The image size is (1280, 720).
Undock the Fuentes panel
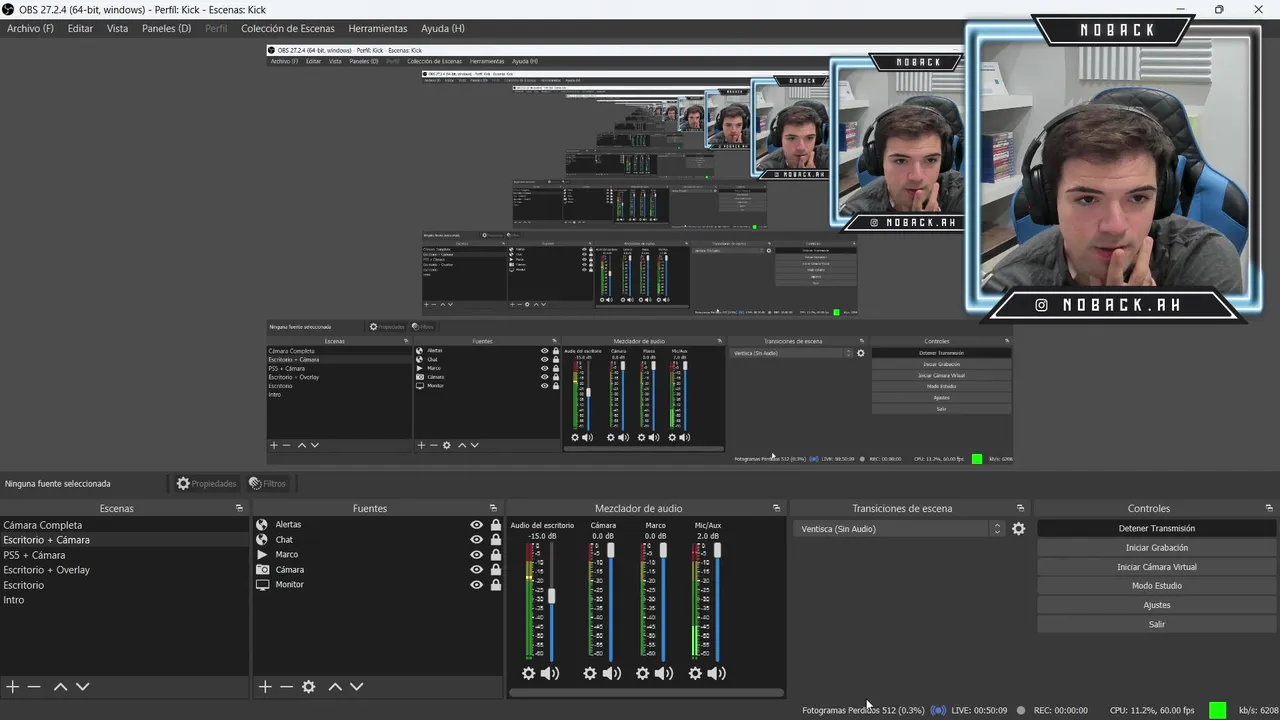tap(493, 508)
